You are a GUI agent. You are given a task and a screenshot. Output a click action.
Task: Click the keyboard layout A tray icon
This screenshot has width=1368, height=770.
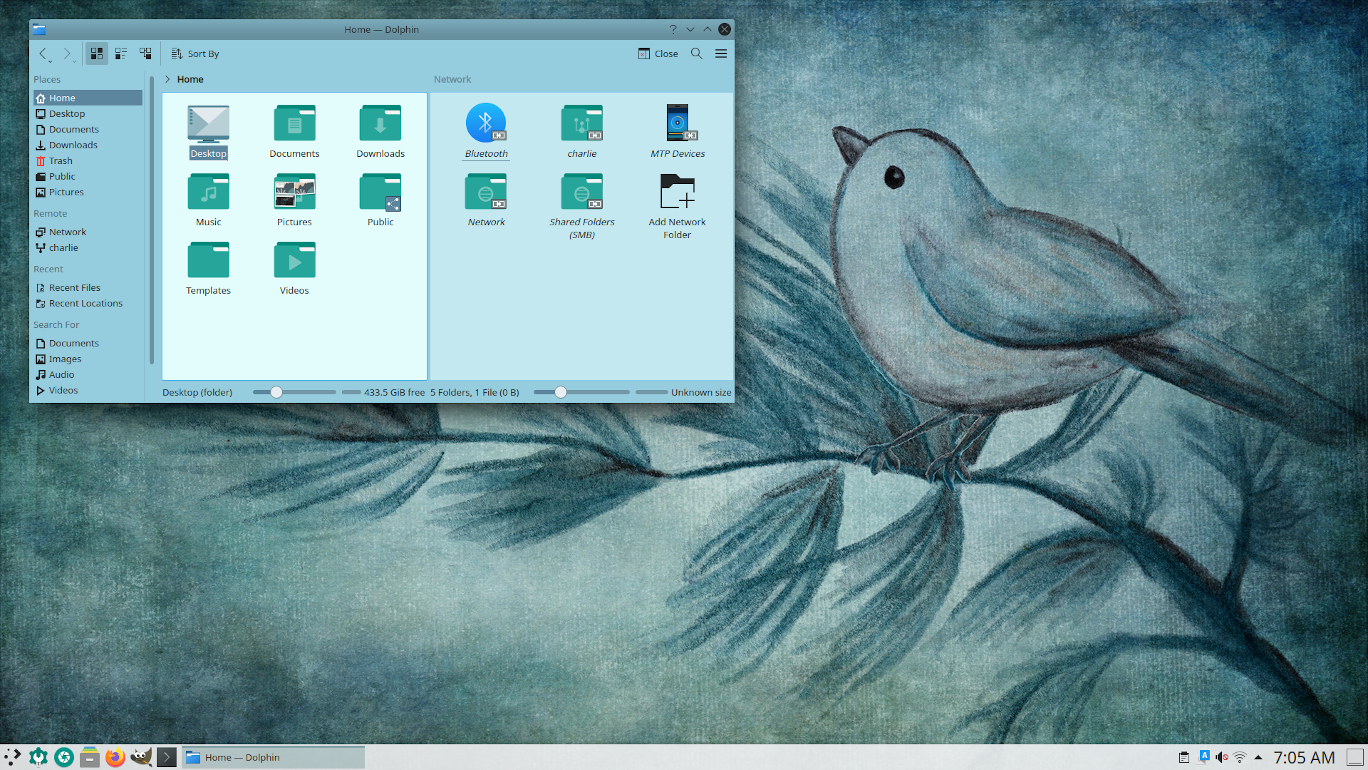pyautogui.click(x=1204, y=757)
